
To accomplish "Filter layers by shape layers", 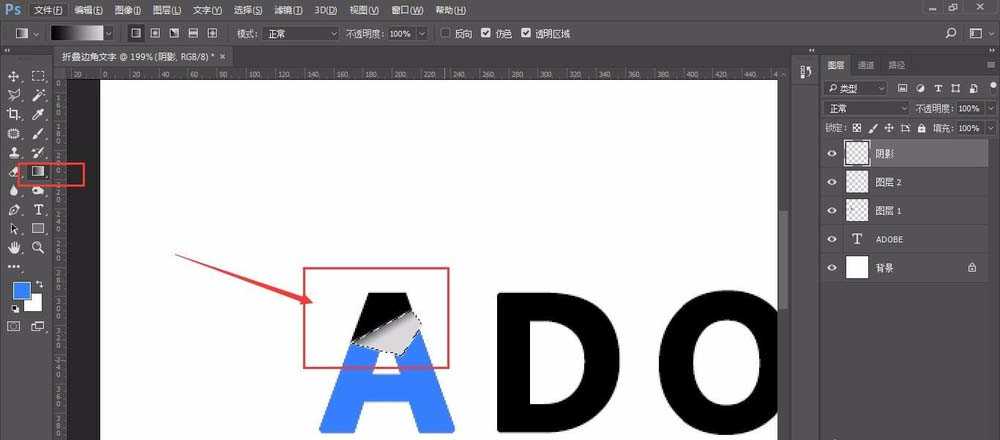I will tap(955, 88).
